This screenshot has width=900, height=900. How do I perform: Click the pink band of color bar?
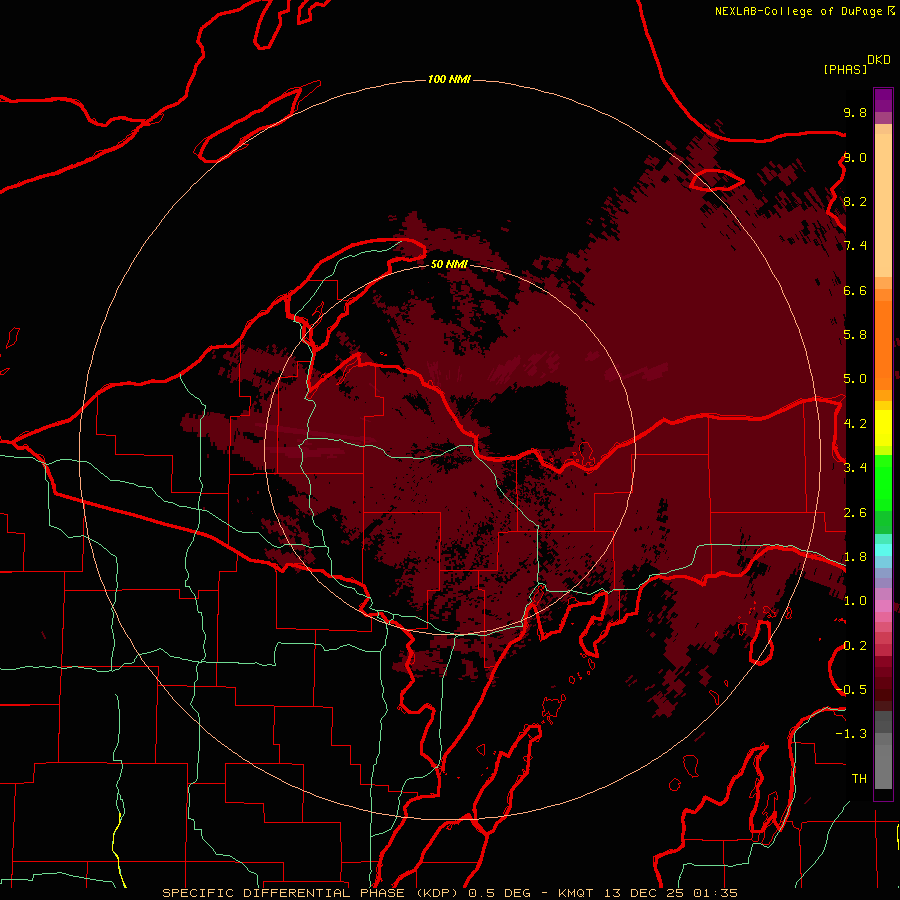coord(883,606)
